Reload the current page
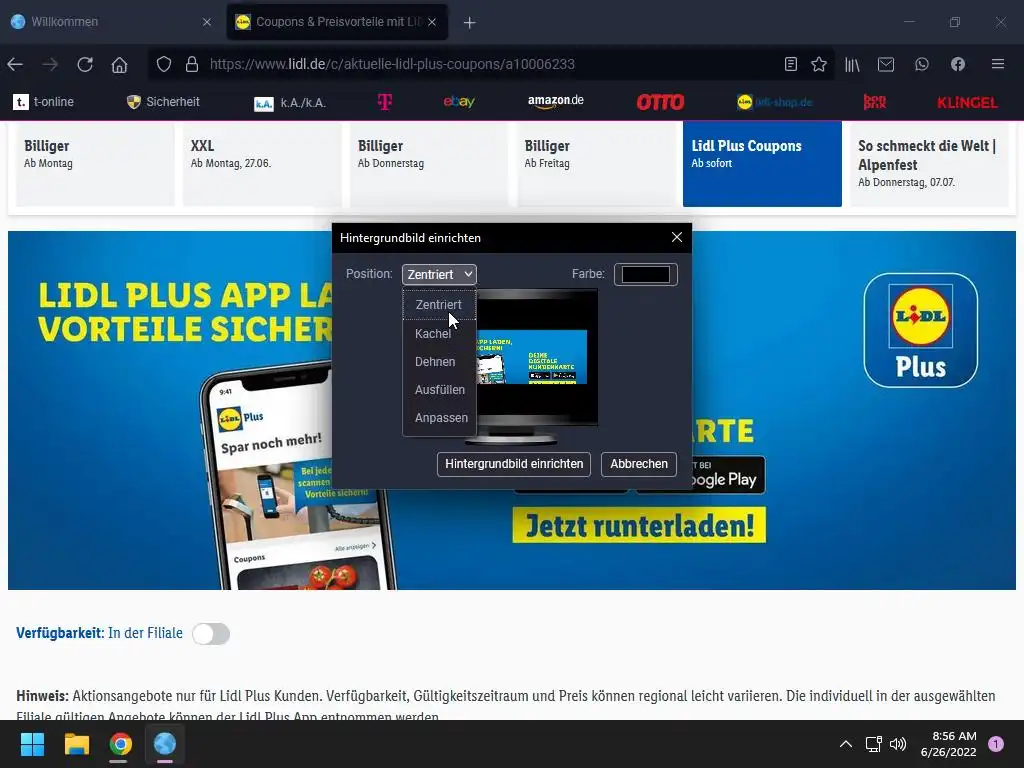Viewport: 1024px width, 768px height. point(85,64)
